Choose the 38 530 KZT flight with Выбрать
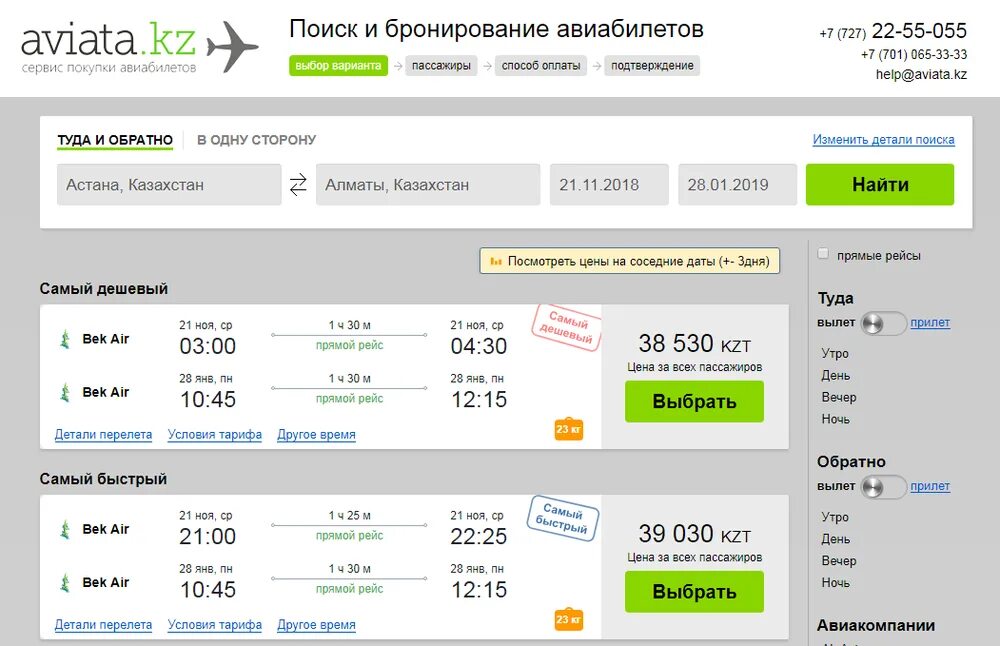This screenshot has width=1000, height=646. (695, 401)
